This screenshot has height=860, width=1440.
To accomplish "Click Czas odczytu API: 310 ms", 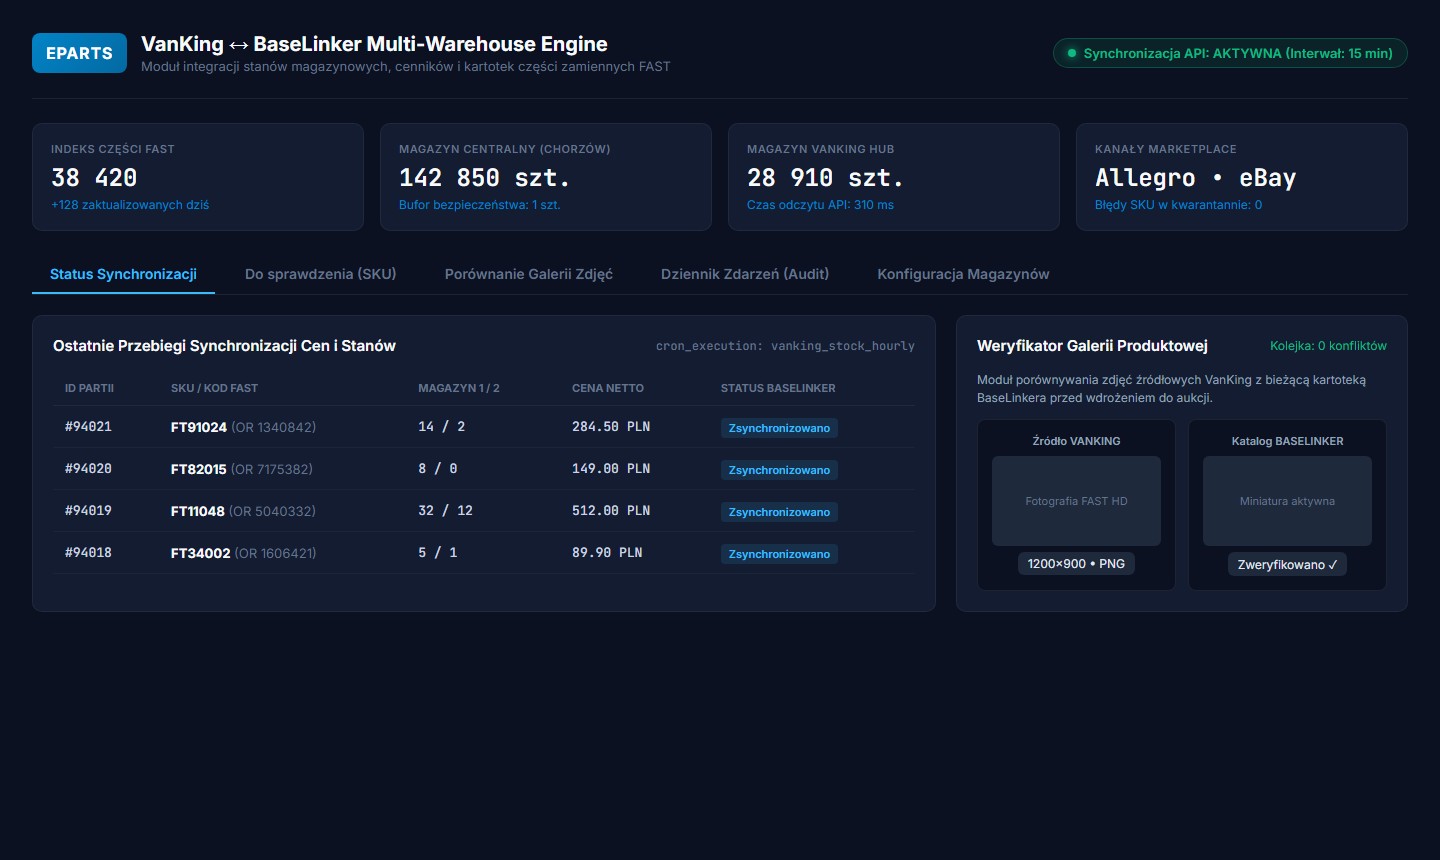I will coord(820,205).
